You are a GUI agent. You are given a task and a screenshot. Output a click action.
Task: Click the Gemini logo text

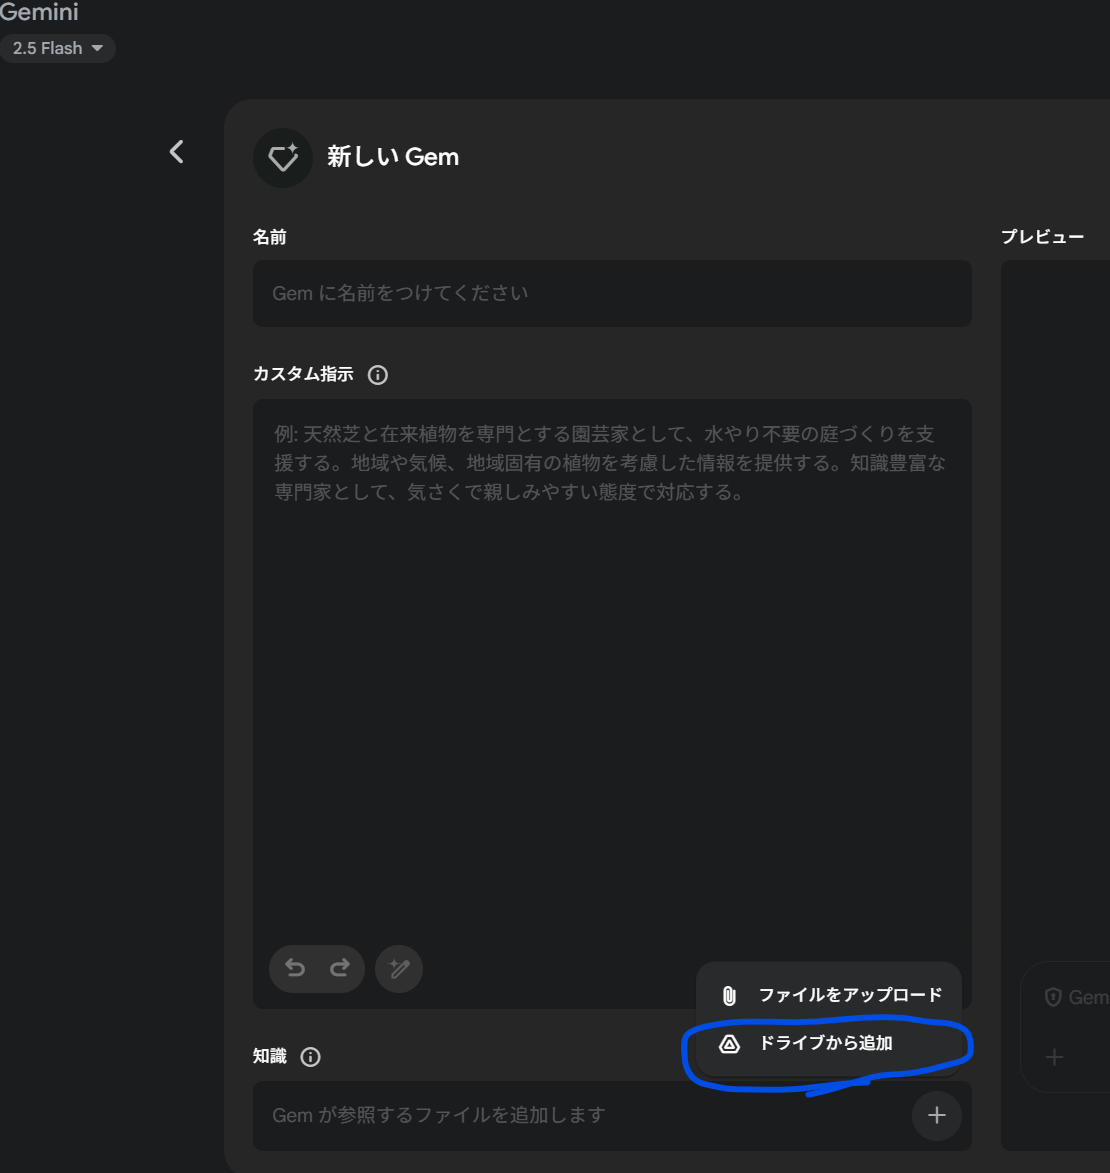39,12
